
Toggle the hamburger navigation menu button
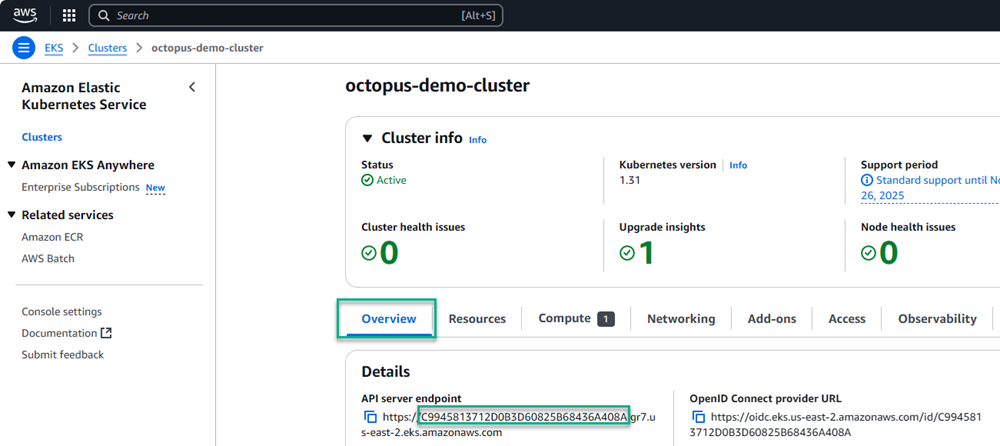pos(24,48)
